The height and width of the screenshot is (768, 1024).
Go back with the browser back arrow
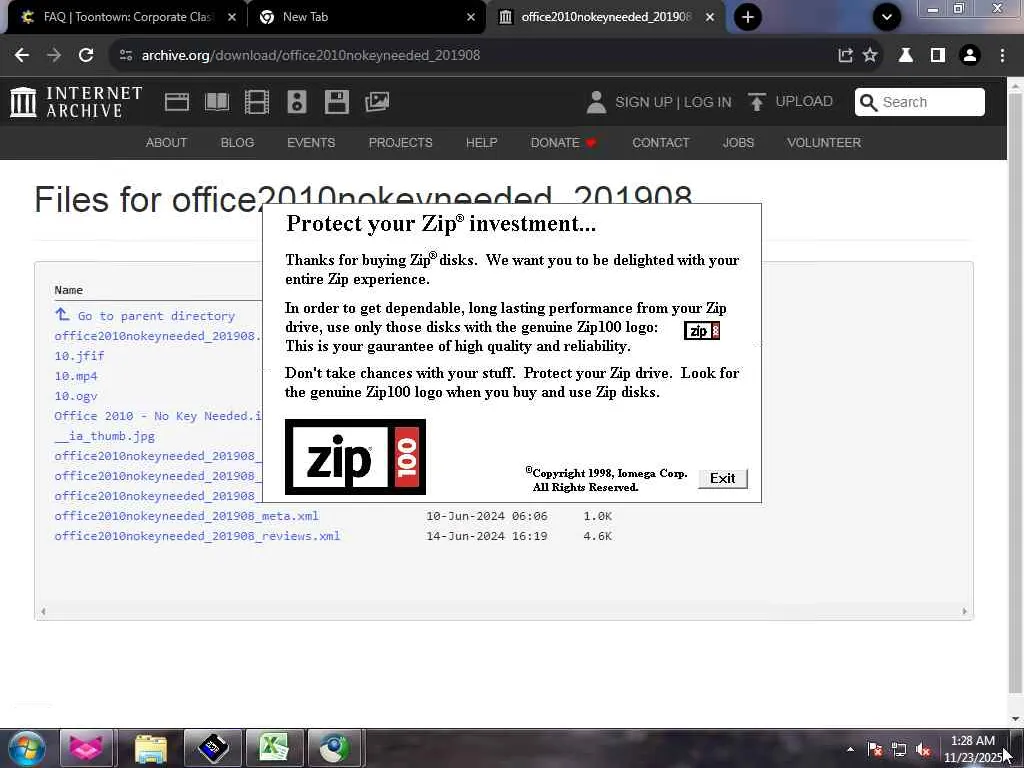click(22, 55)
